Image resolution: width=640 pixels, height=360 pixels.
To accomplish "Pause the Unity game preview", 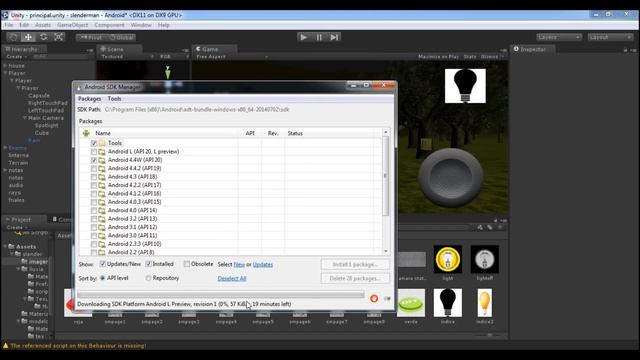I will pos(319,37).
